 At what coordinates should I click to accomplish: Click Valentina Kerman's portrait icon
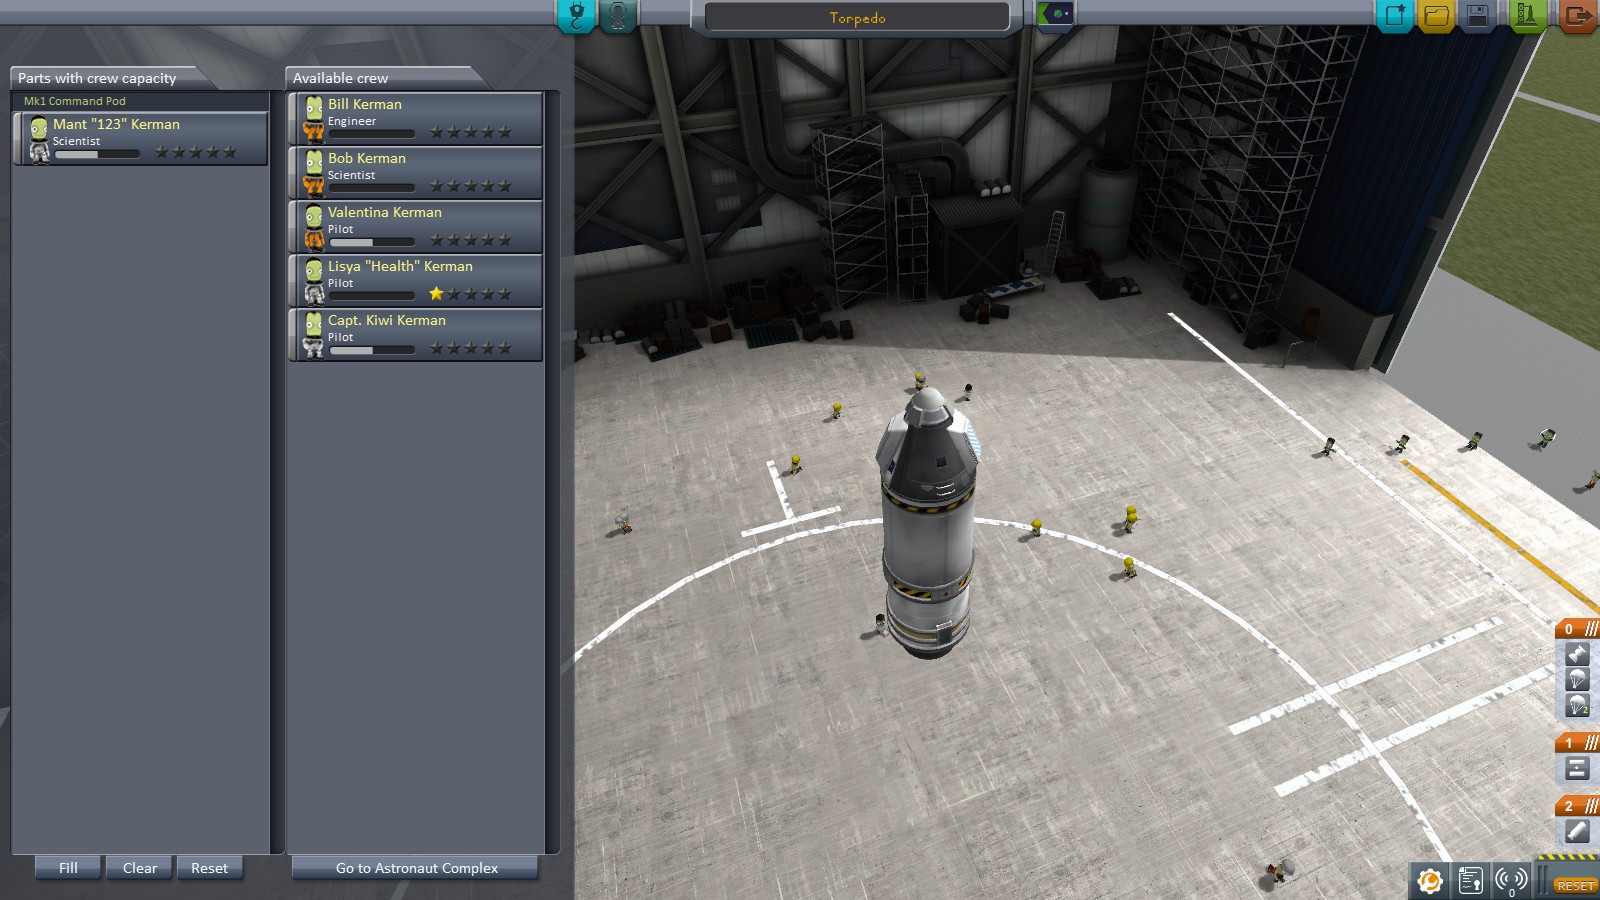click(314, 227)
